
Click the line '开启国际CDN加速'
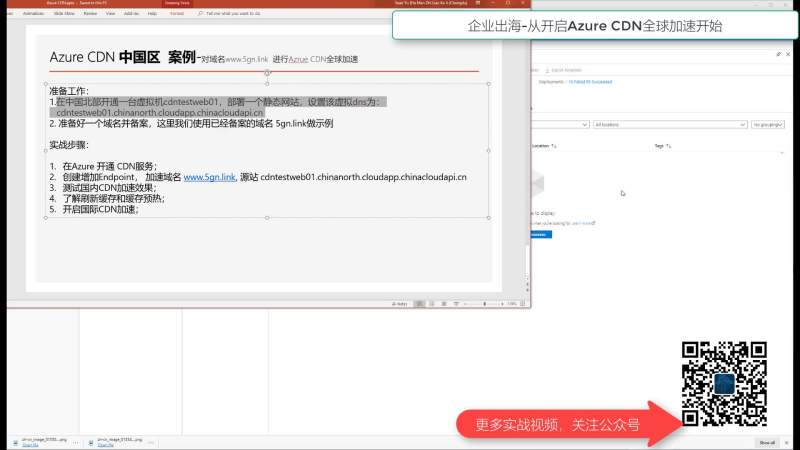pos(100,209)
